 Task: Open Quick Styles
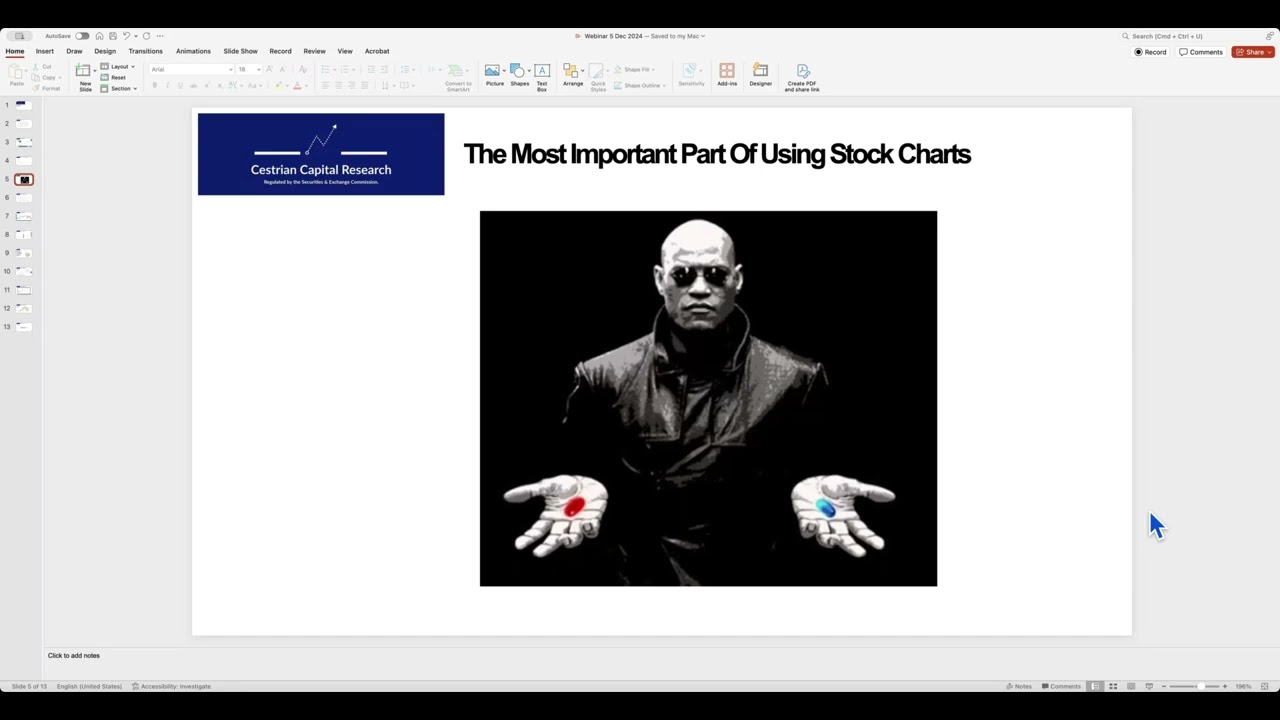click(x=598, y=78)
